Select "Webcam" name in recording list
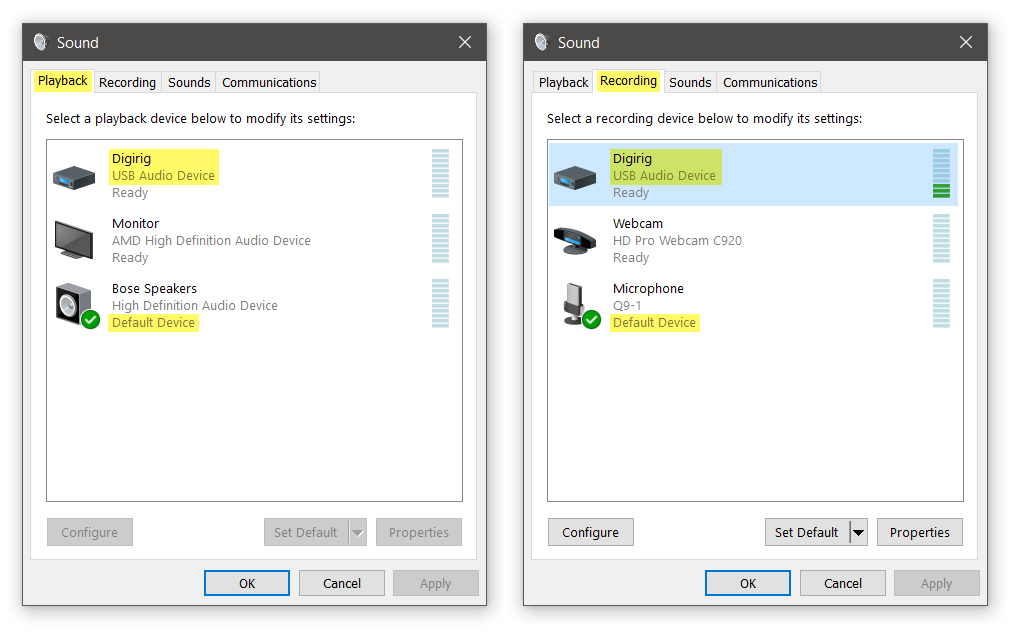Image resolution: width=1013 pixels, height=633 pixels. coord(638,223)
